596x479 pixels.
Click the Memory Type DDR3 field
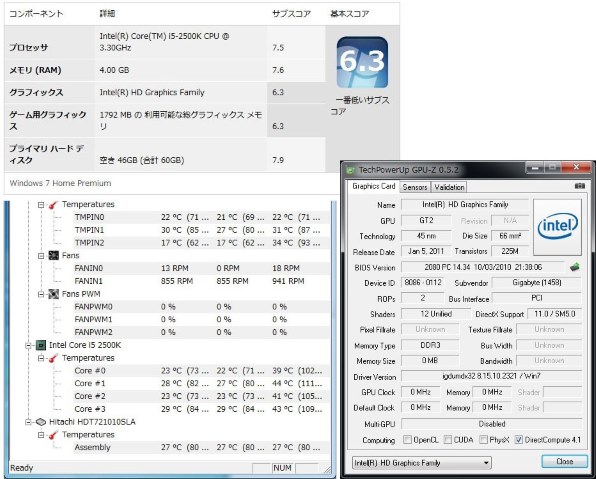430,345
